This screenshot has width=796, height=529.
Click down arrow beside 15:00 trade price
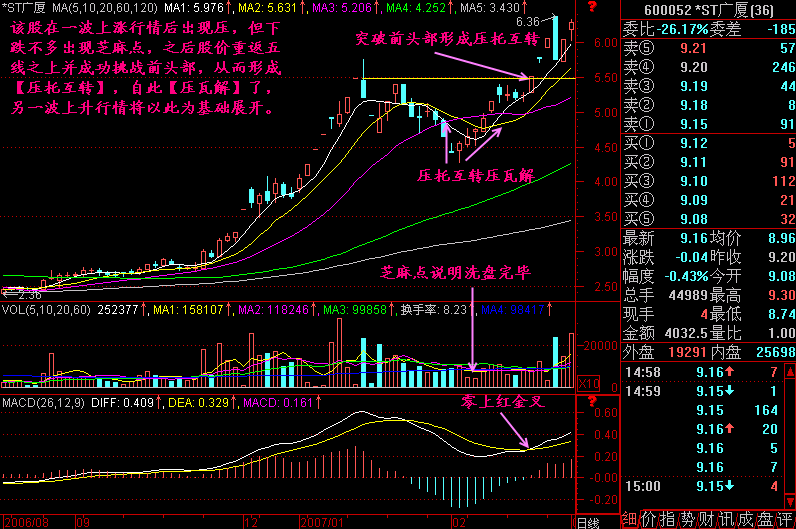[x=731, y=486]
